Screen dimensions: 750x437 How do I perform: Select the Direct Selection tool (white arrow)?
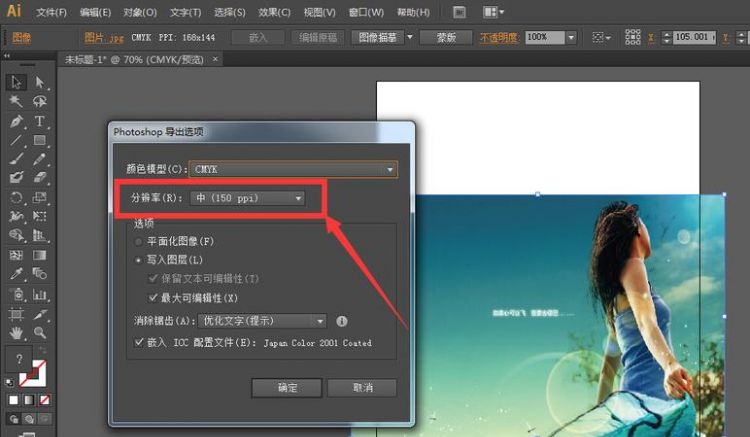tap(40, 82)
